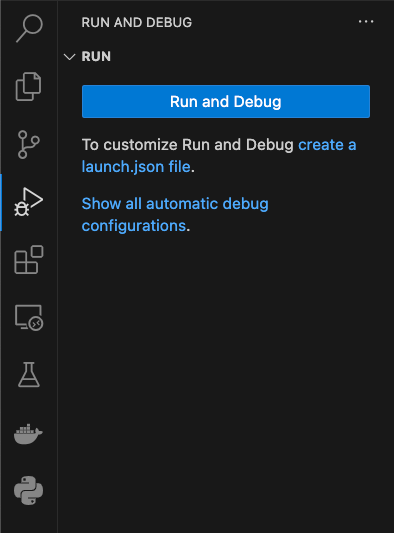Open Show all automatic debug configurations link

(175, 214)
